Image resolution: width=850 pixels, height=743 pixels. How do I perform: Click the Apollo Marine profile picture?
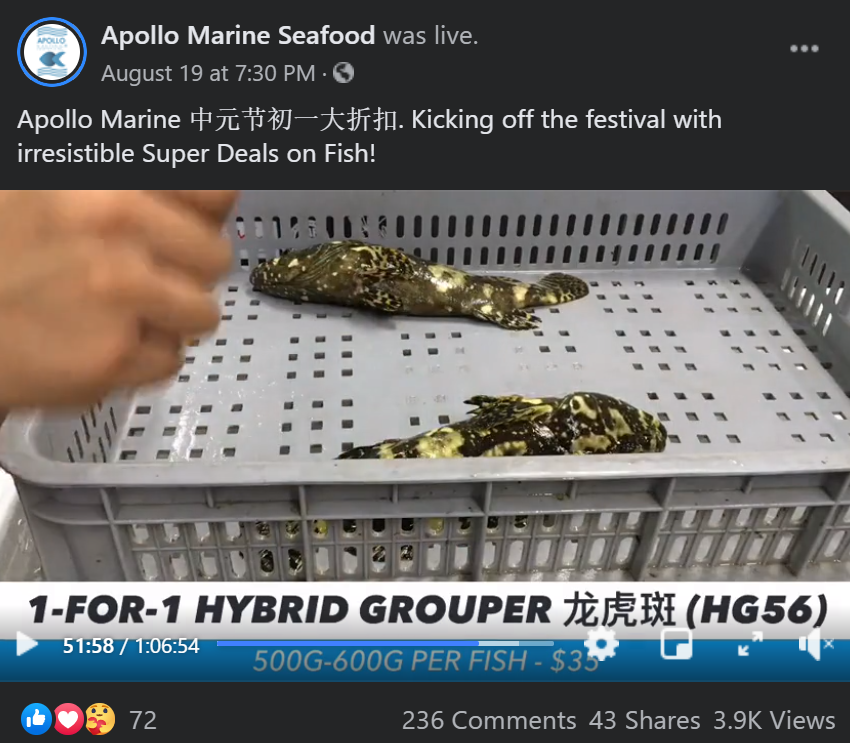coord(52,52)
